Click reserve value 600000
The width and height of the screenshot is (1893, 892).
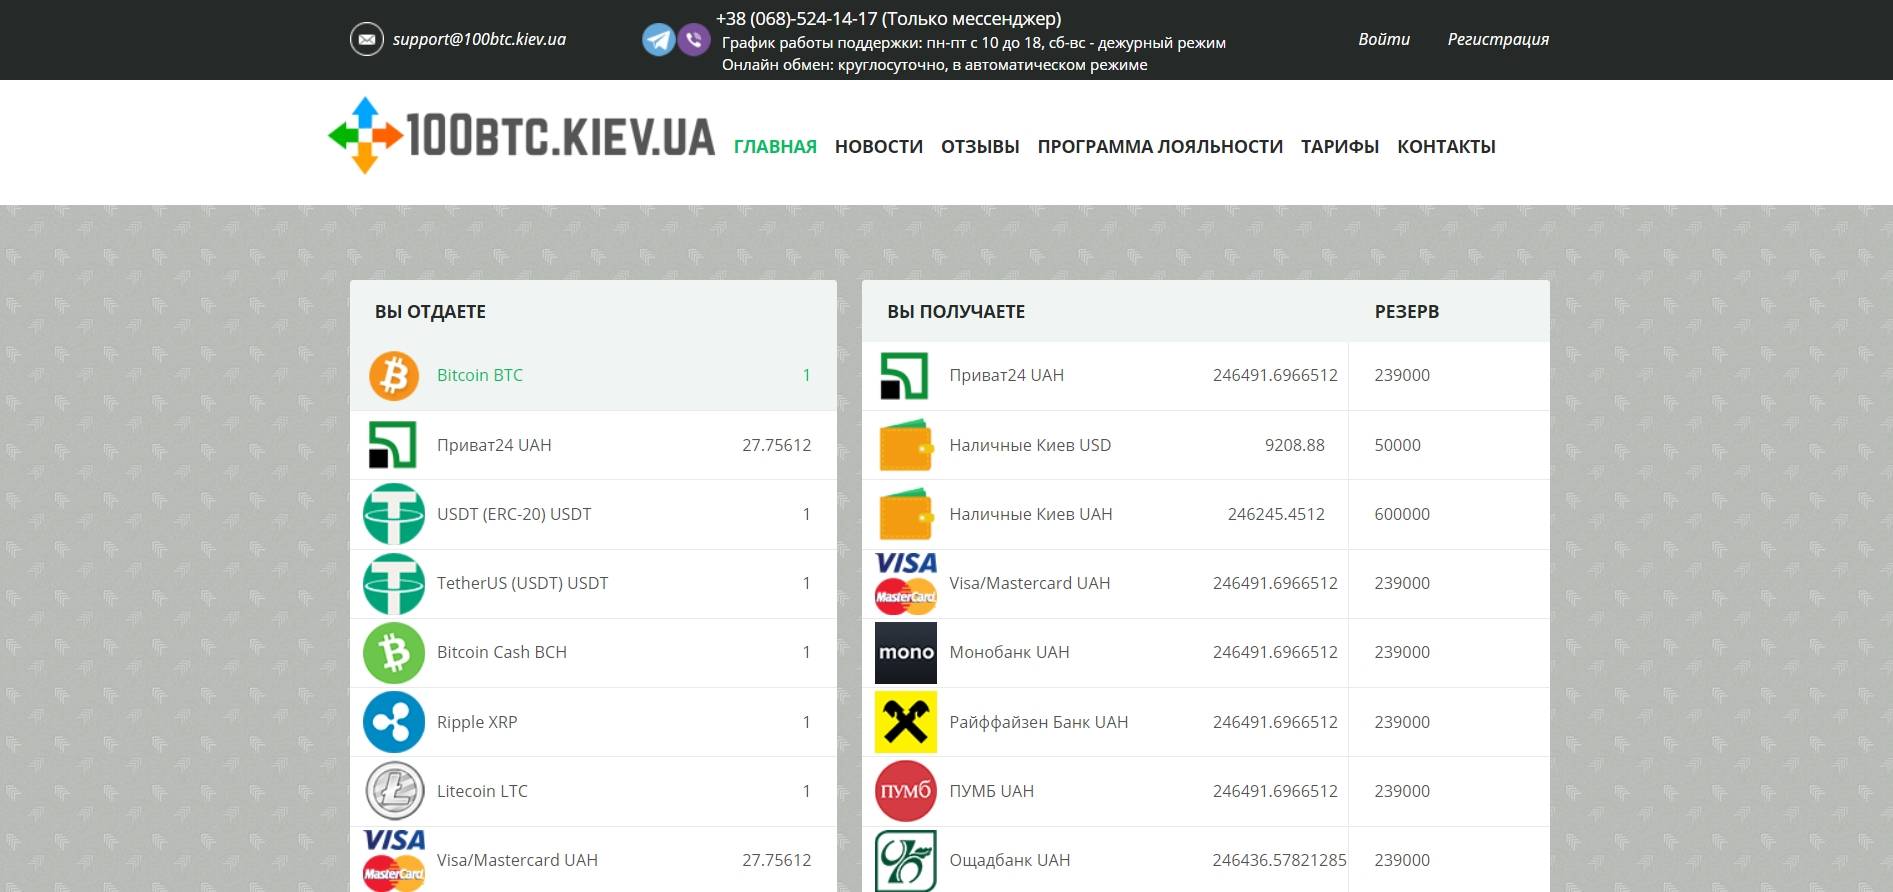[1402, 514]
